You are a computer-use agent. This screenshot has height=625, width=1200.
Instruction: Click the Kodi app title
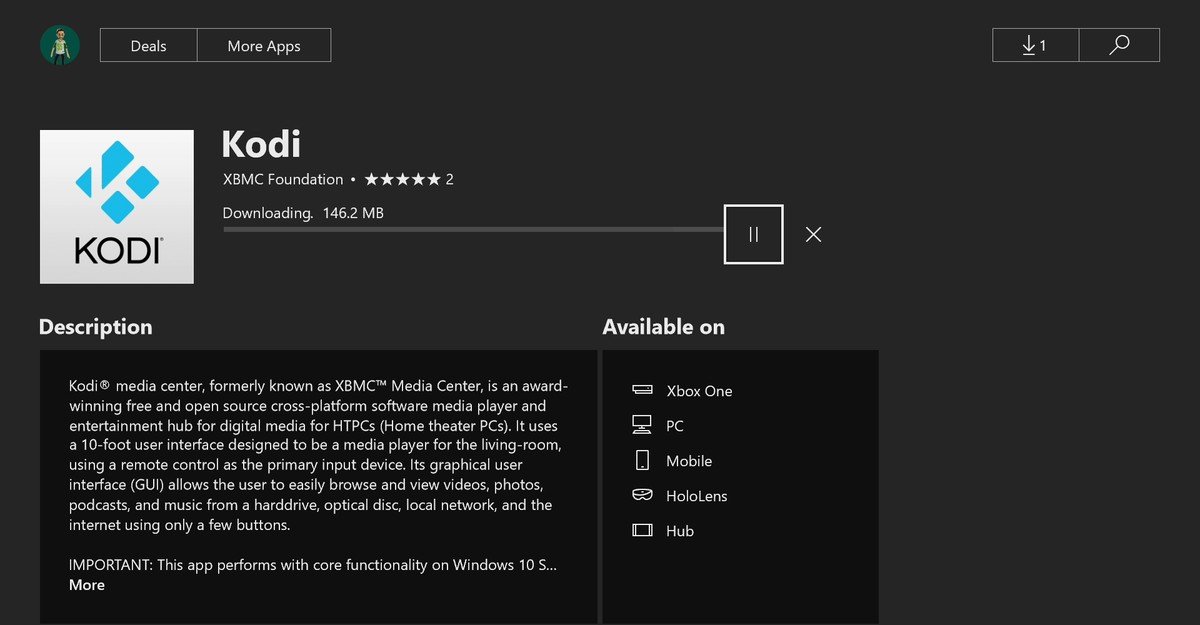click(x=261, y=144)
